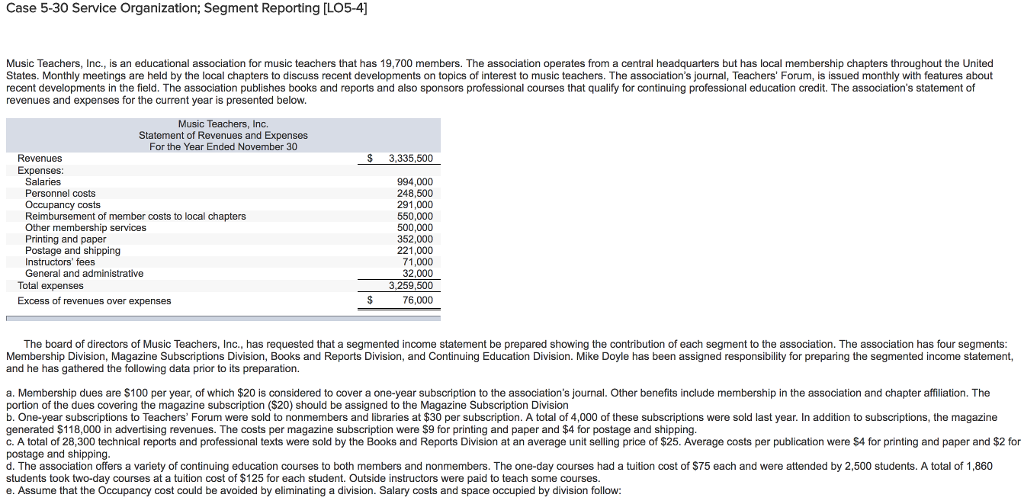Click the line beginning 'e. Assume that the Occupancy cost'
The image size is (1024, 501).
tap(313, 490)
